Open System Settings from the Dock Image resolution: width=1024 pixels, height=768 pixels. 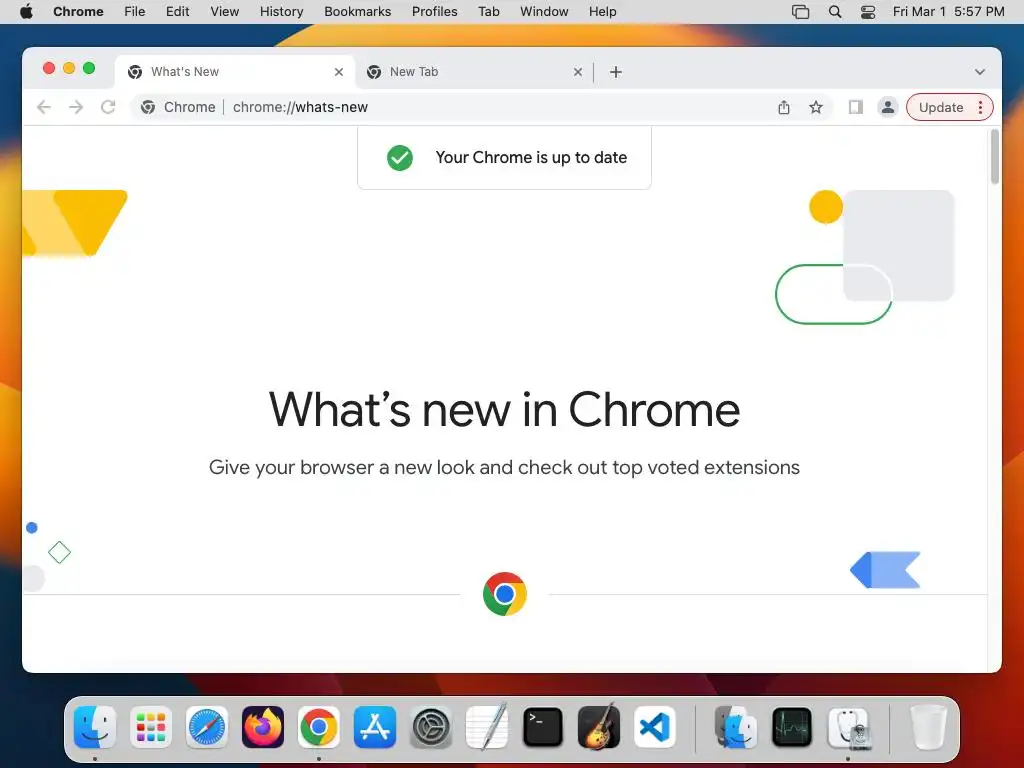coord(431,727)
